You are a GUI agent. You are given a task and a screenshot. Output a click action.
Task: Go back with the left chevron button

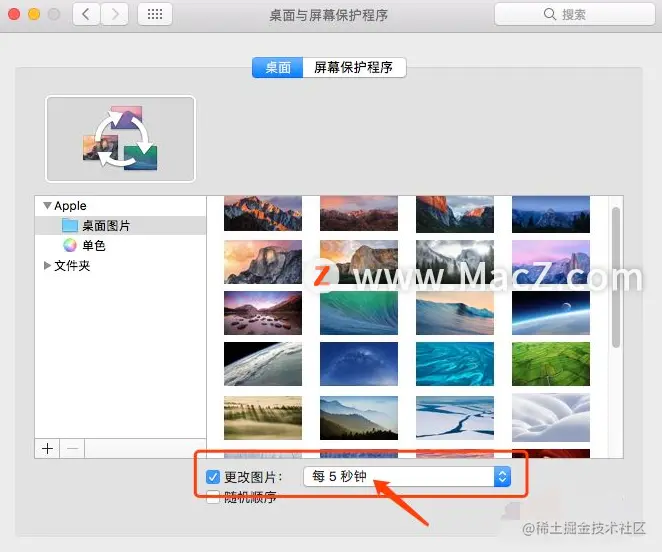86,14
